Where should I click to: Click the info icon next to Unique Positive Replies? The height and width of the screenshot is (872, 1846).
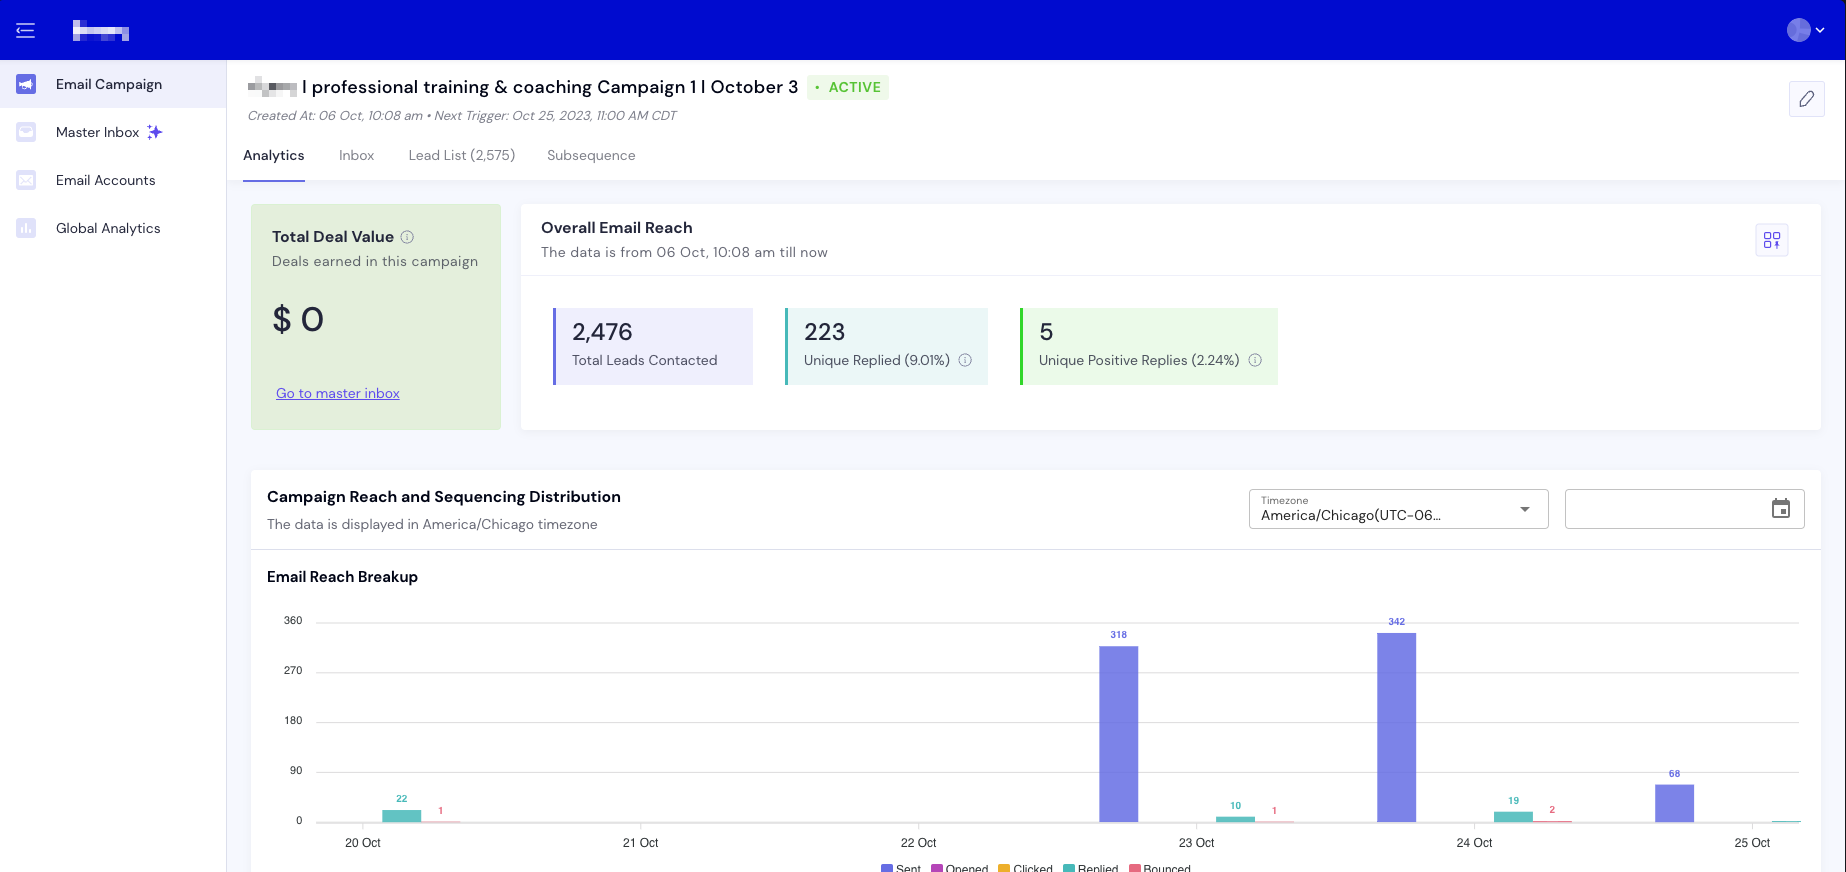(x=1255, y=360)
